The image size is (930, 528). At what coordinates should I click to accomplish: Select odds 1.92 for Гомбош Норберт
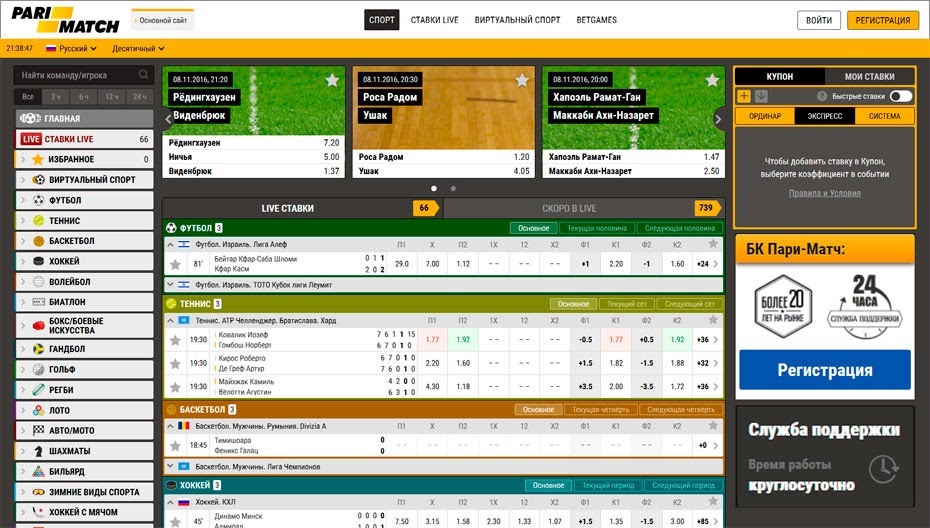(463, 340)
